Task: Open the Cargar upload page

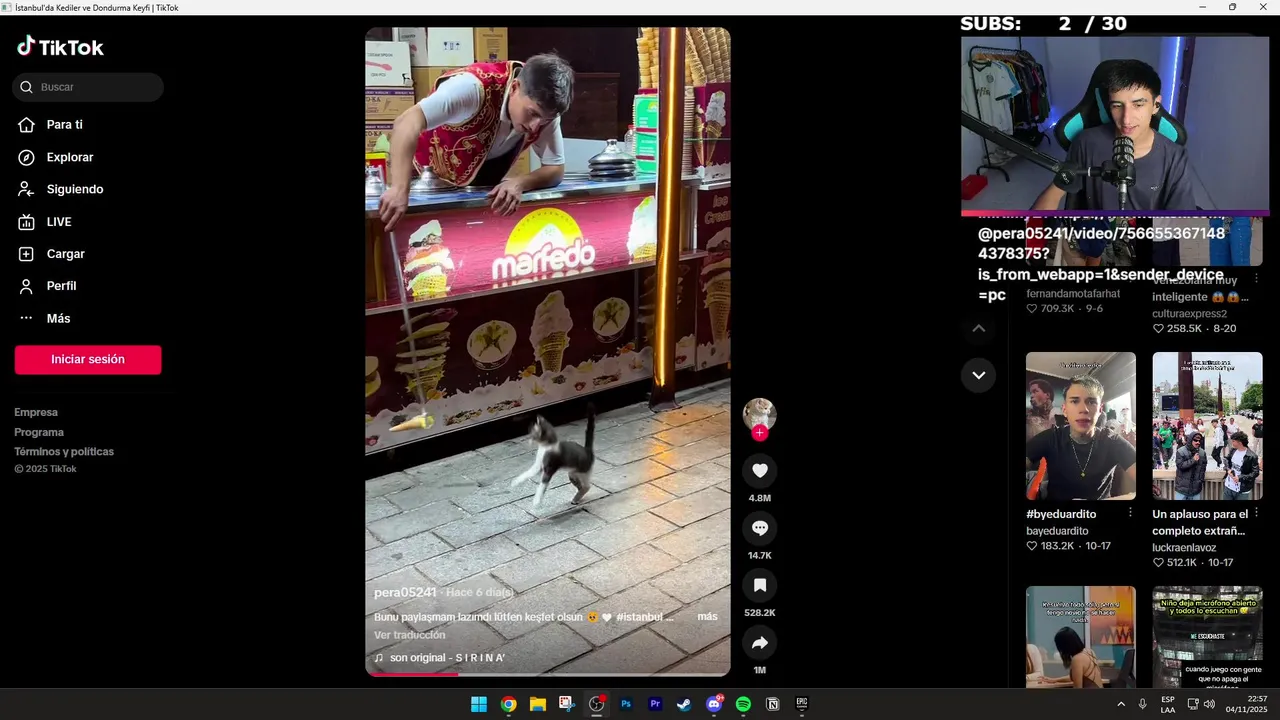Action: click(x=65, y=254)
